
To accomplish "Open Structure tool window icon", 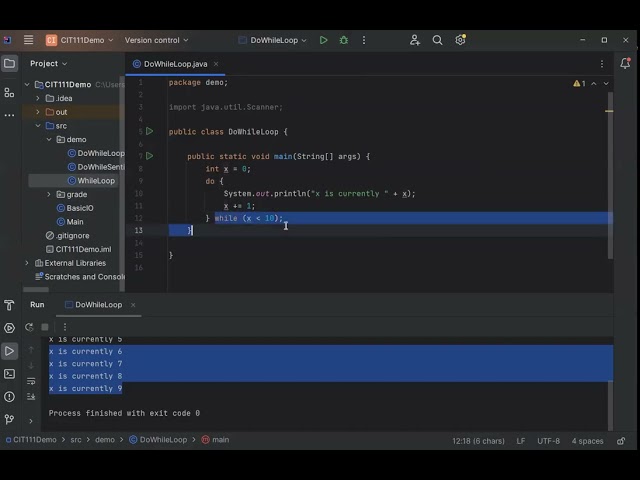I will click(x=9, y=93).
